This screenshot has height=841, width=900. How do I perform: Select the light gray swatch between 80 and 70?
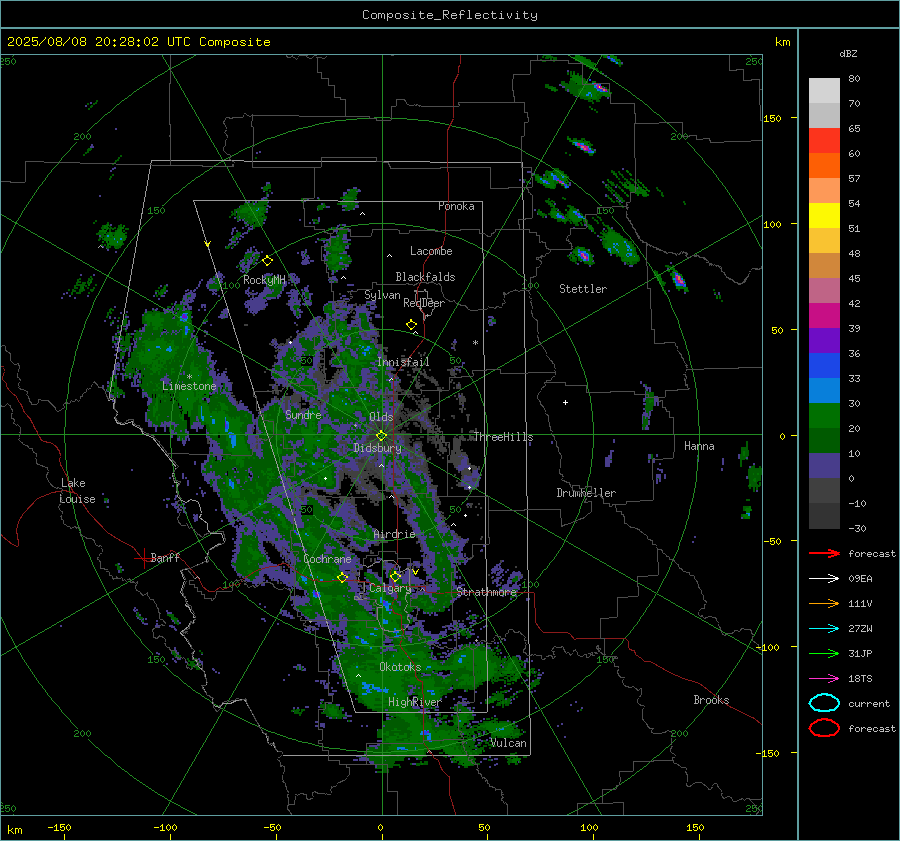[x=824, y=91]
